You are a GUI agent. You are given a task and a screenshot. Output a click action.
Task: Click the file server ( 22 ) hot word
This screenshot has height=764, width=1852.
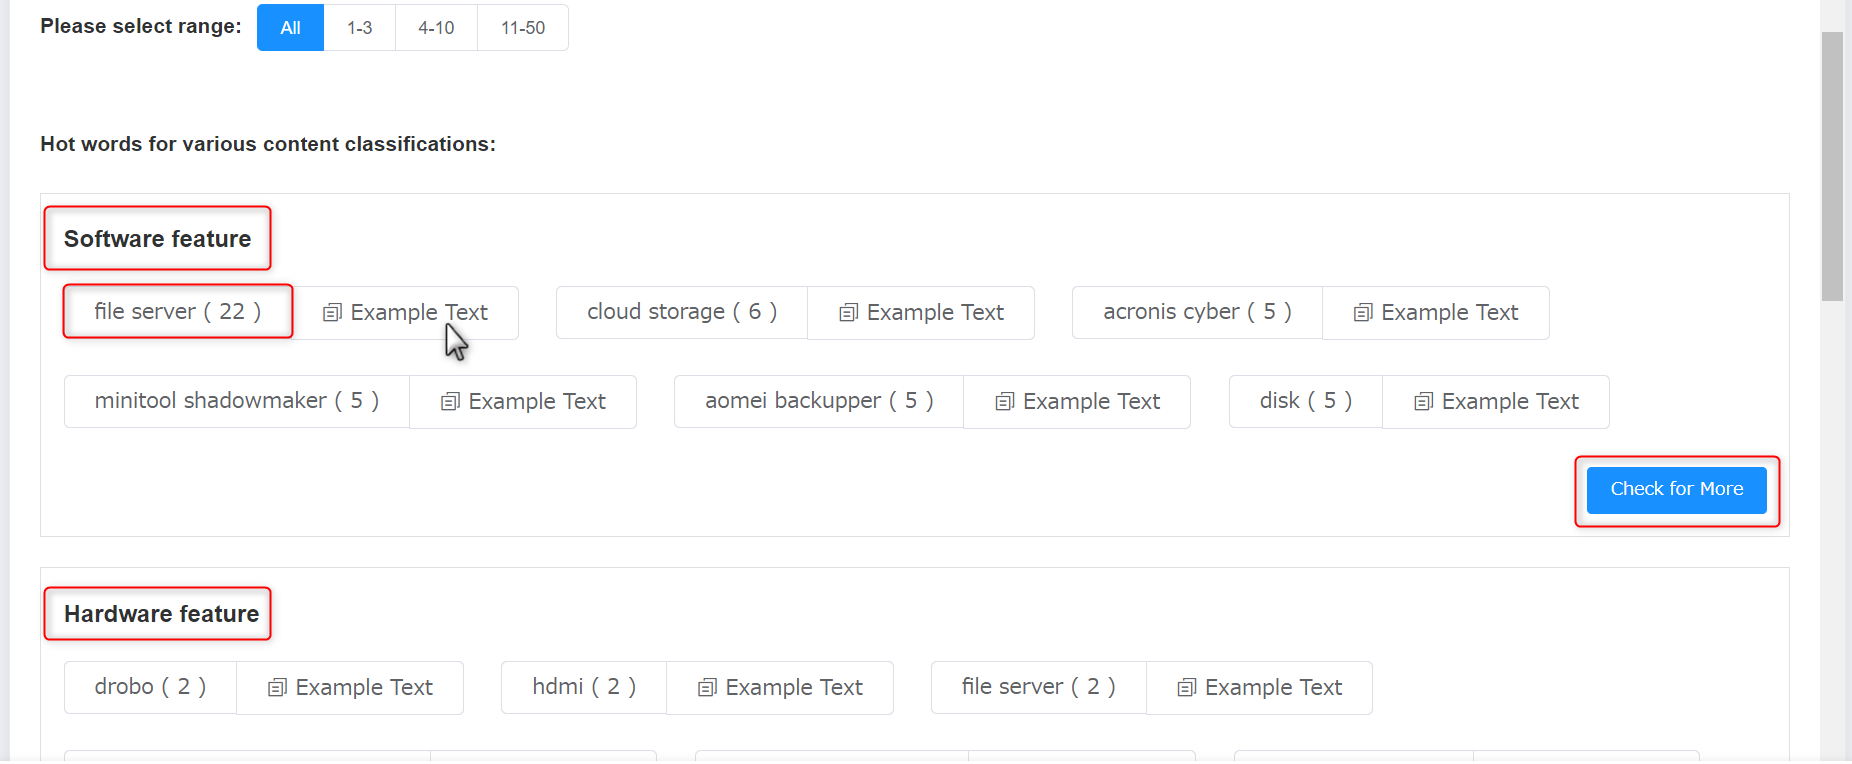click(178, 312)
